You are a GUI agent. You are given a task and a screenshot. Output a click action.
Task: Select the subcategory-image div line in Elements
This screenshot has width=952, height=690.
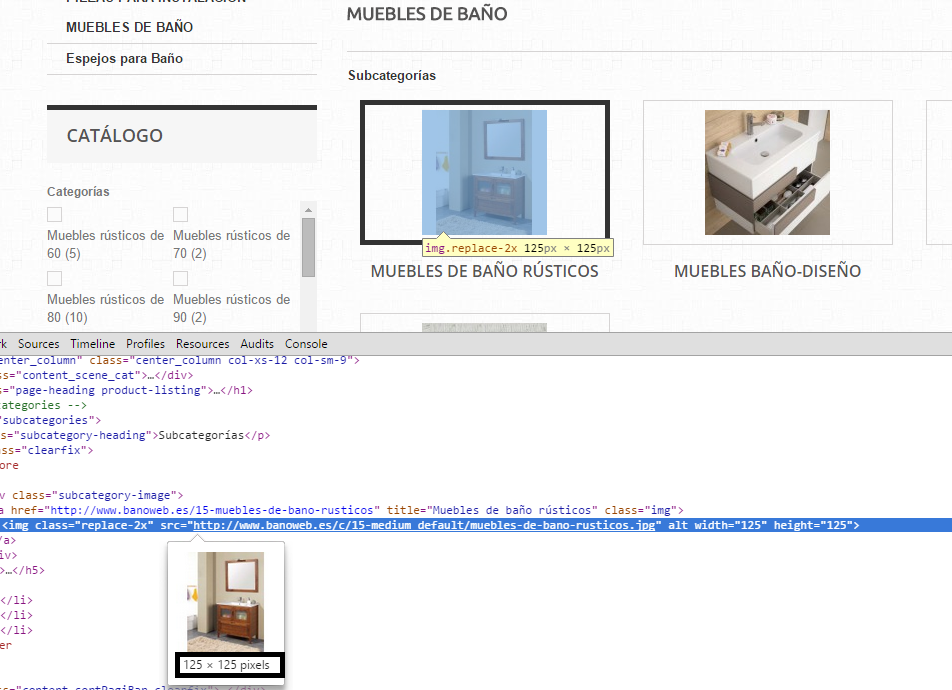[95, 495]
